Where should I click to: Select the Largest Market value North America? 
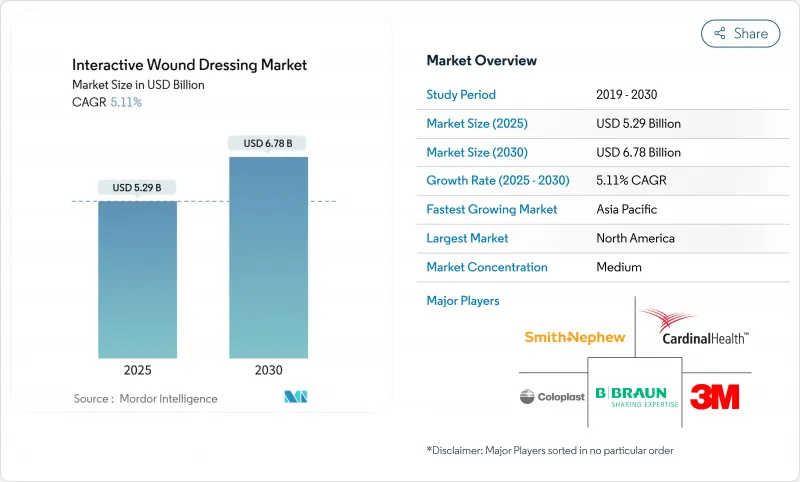634,238
